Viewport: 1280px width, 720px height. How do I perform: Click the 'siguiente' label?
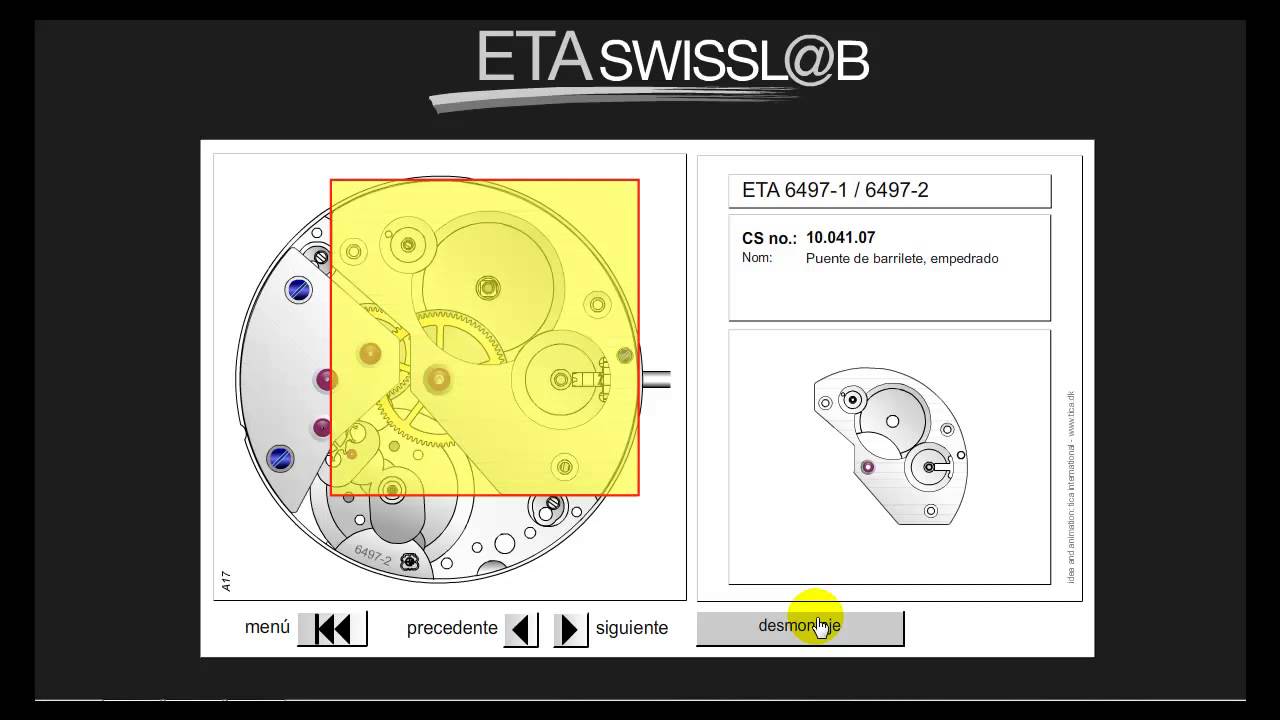(x=632, y=628)
